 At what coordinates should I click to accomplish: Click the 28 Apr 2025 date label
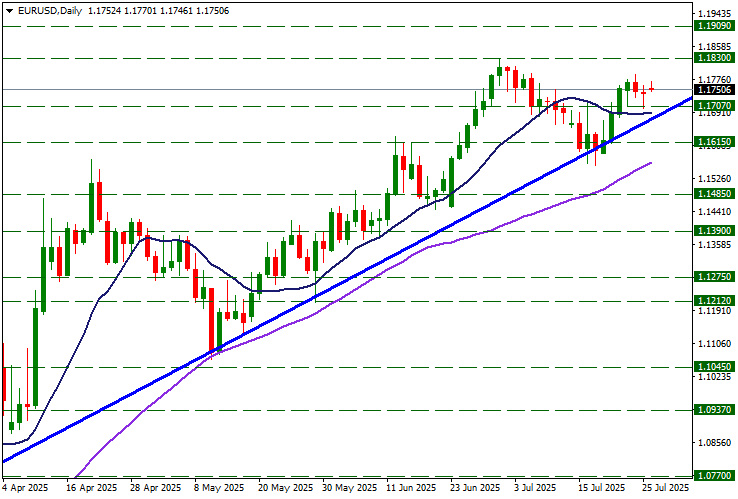[156, 488]
